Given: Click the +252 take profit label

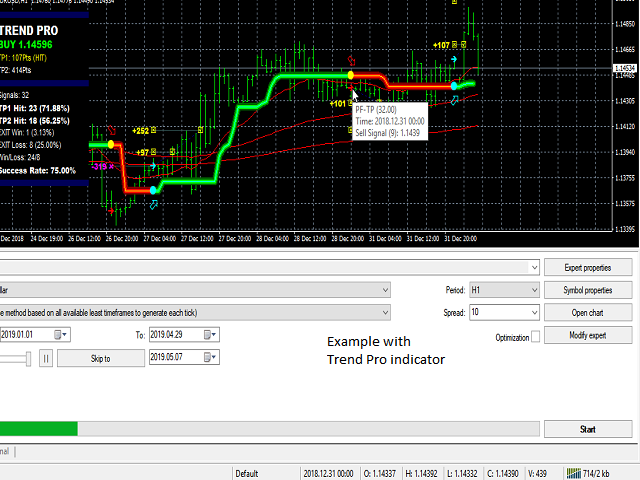Looking at the screenshot, I should [140, 131].
